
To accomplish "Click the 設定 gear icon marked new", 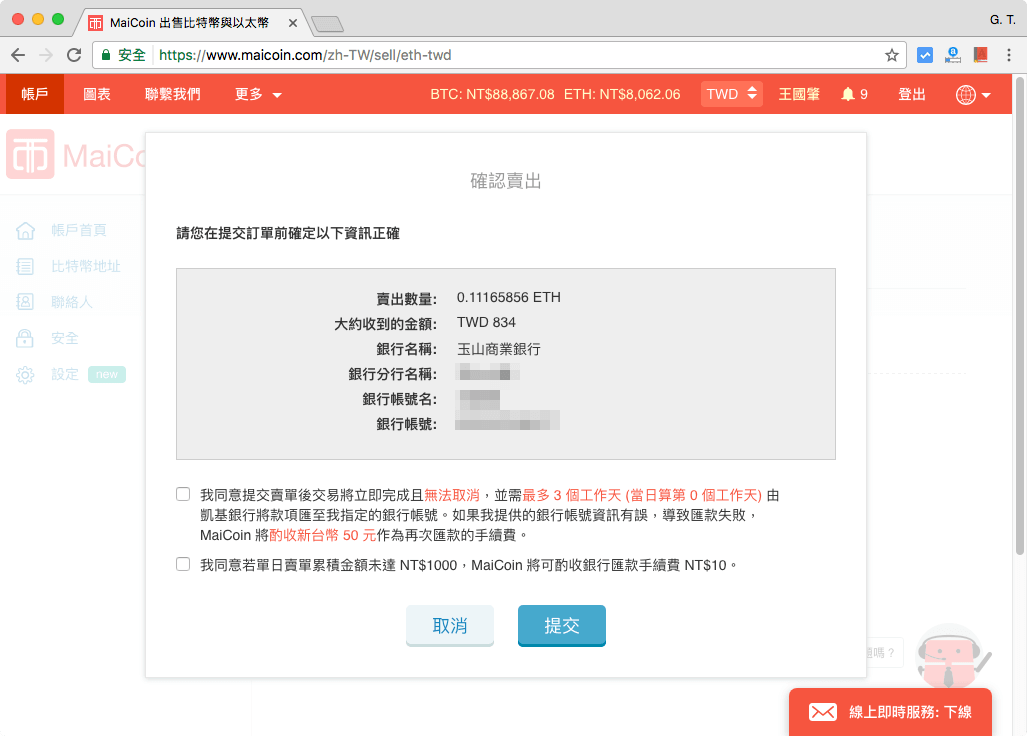I will 26,373.
